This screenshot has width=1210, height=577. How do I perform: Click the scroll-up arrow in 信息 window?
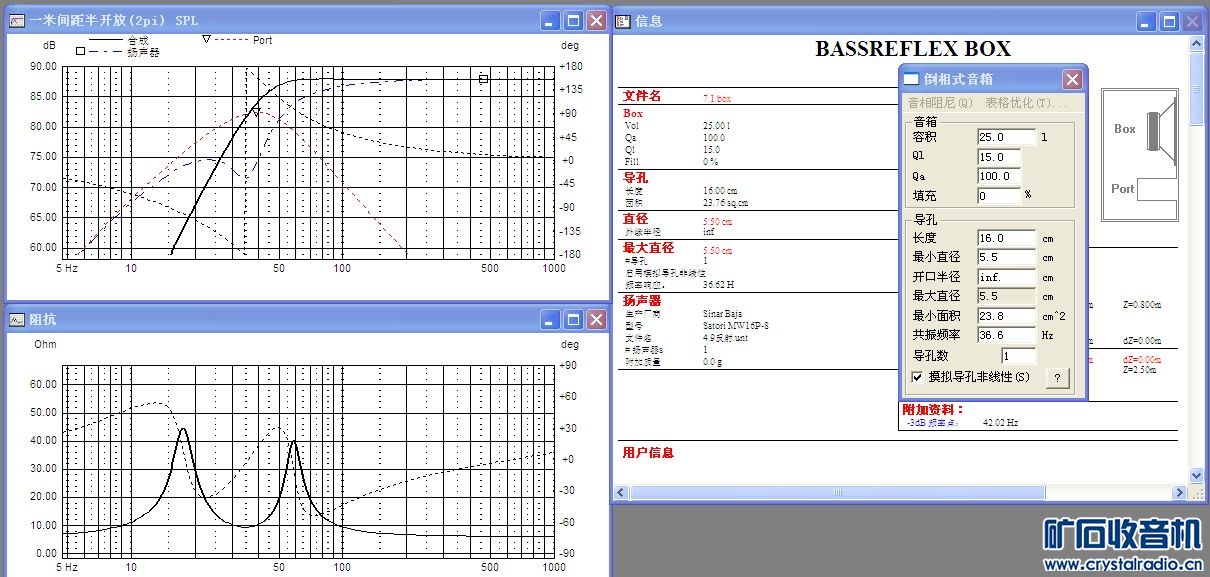click(1196, 43)
